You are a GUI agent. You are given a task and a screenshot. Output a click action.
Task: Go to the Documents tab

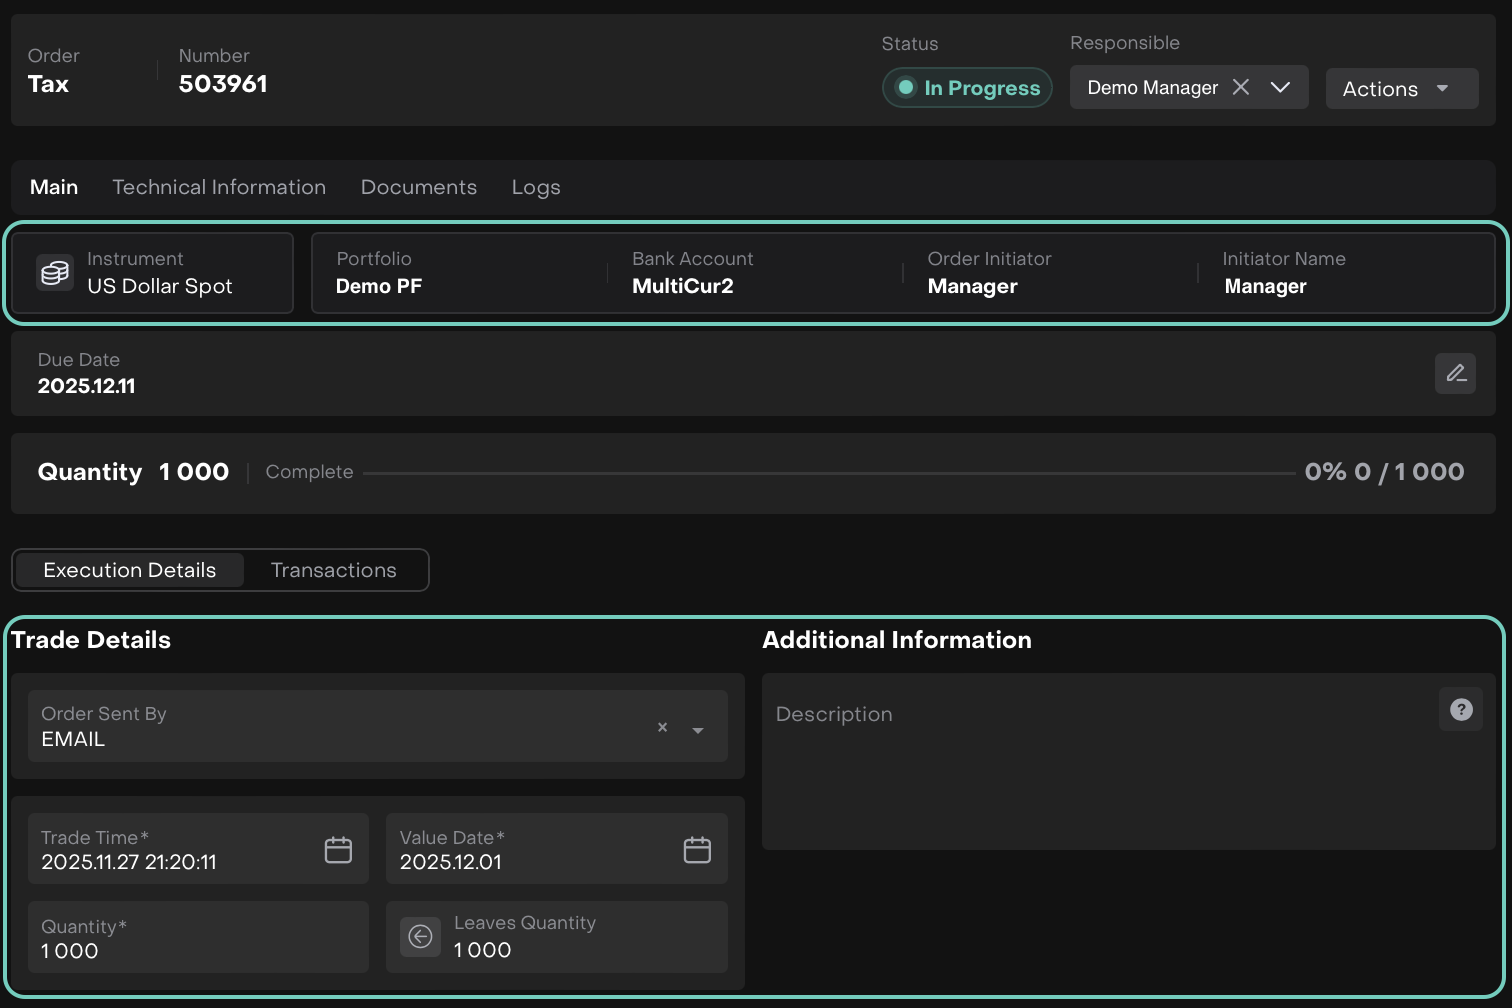click(419, 187)
